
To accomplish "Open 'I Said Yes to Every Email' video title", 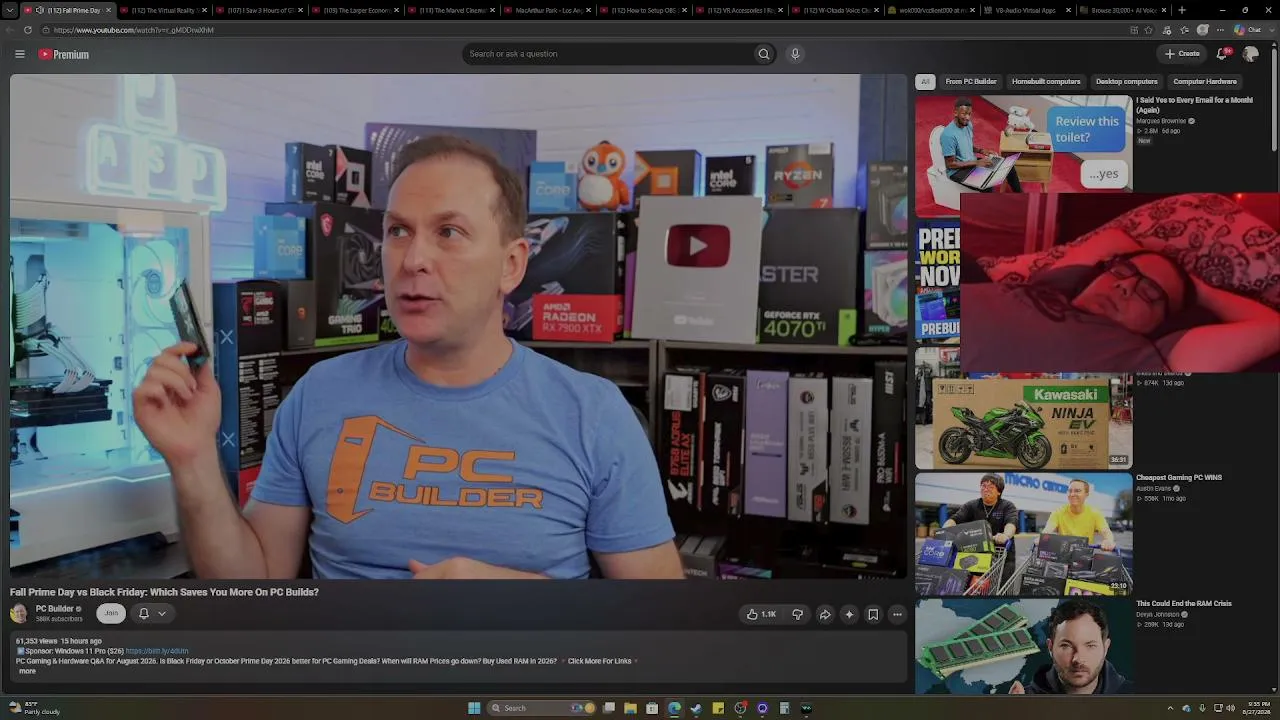I will click(x=1194, y=105).
